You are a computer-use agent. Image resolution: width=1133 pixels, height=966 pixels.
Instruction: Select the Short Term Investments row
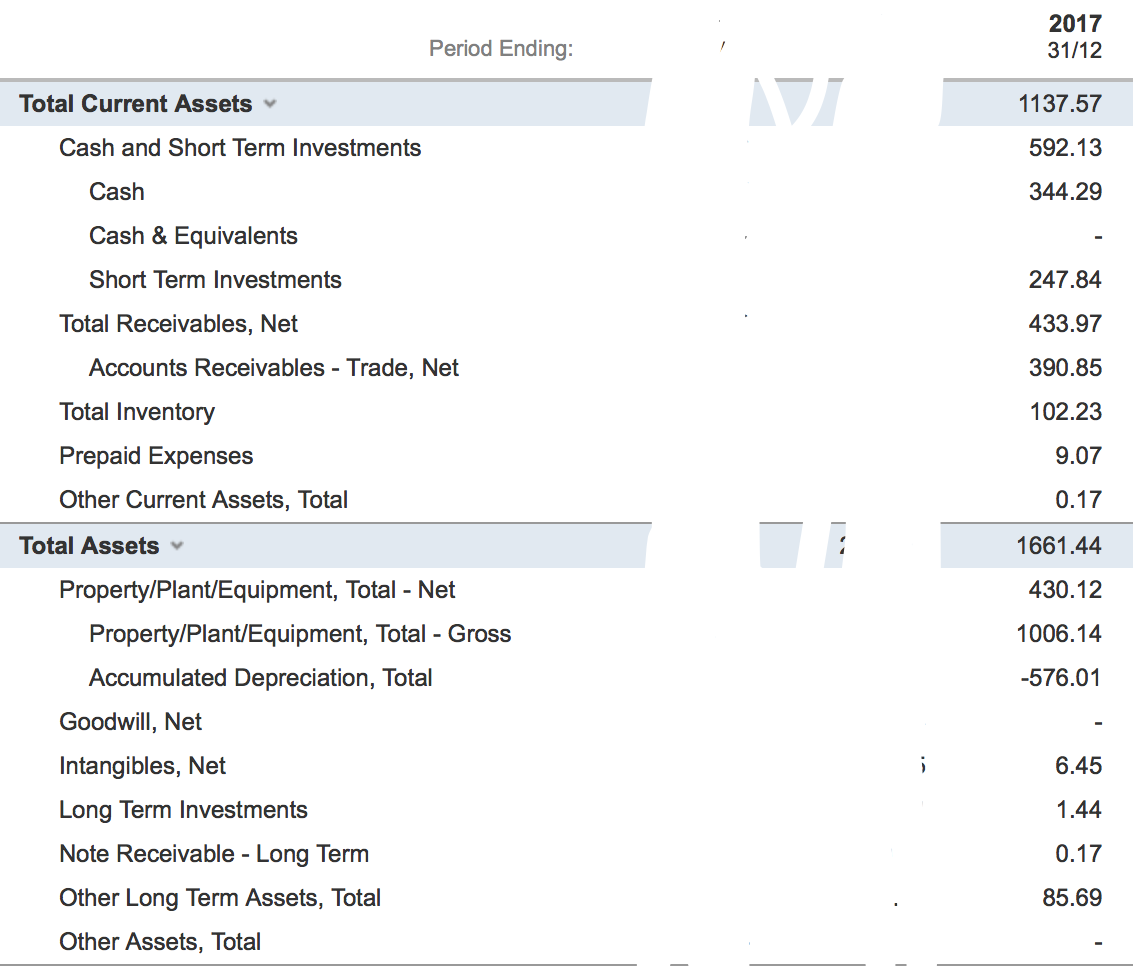coord(215,279)
